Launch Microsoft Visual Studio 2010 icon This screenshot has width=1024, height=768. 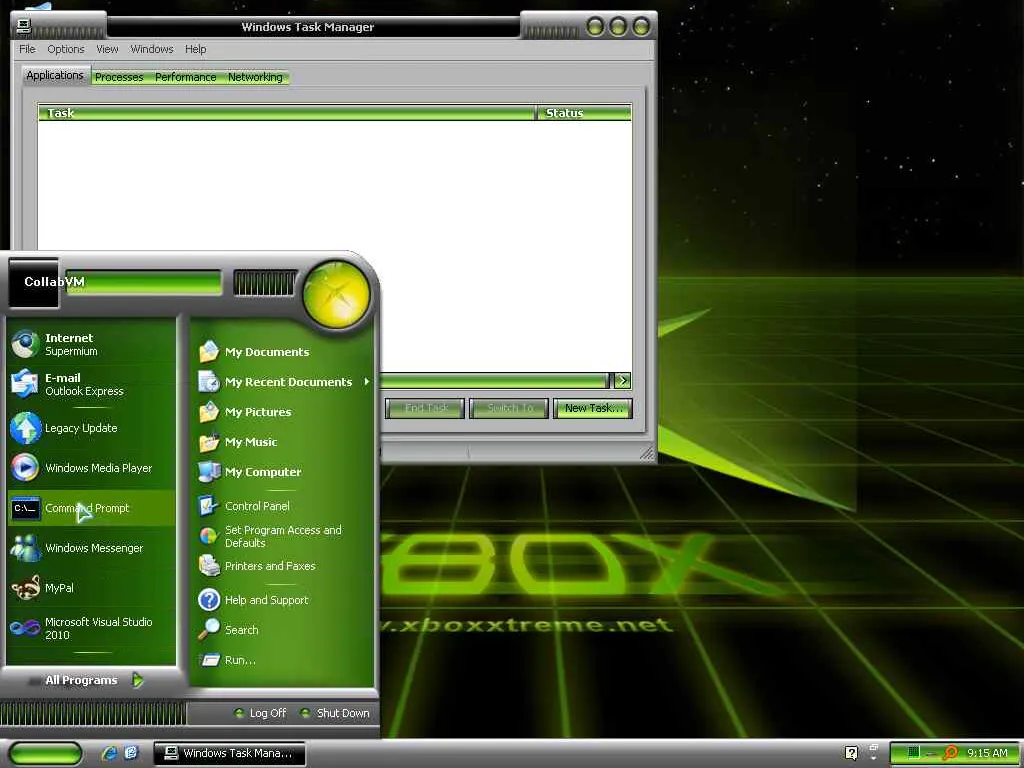coord(25,628)
